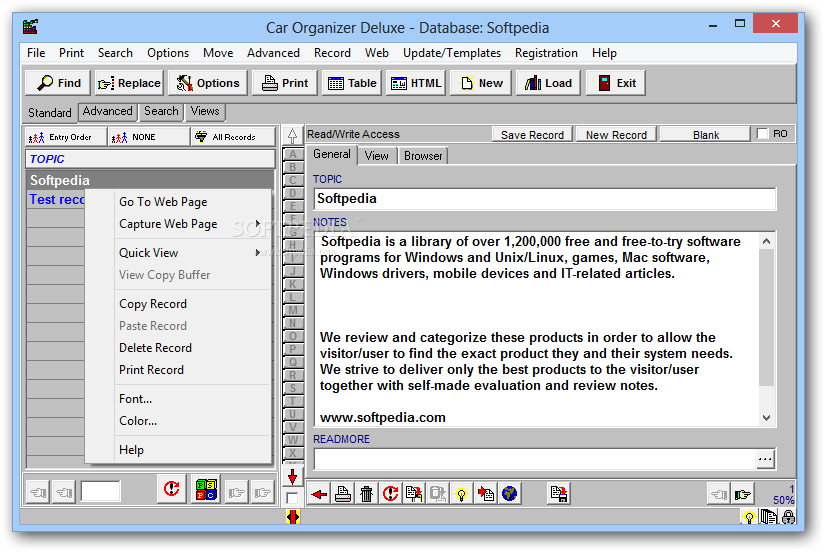Click the Find magnifier toolbar button
Viewport: 825px width, 552px height.
pos(58,83)
